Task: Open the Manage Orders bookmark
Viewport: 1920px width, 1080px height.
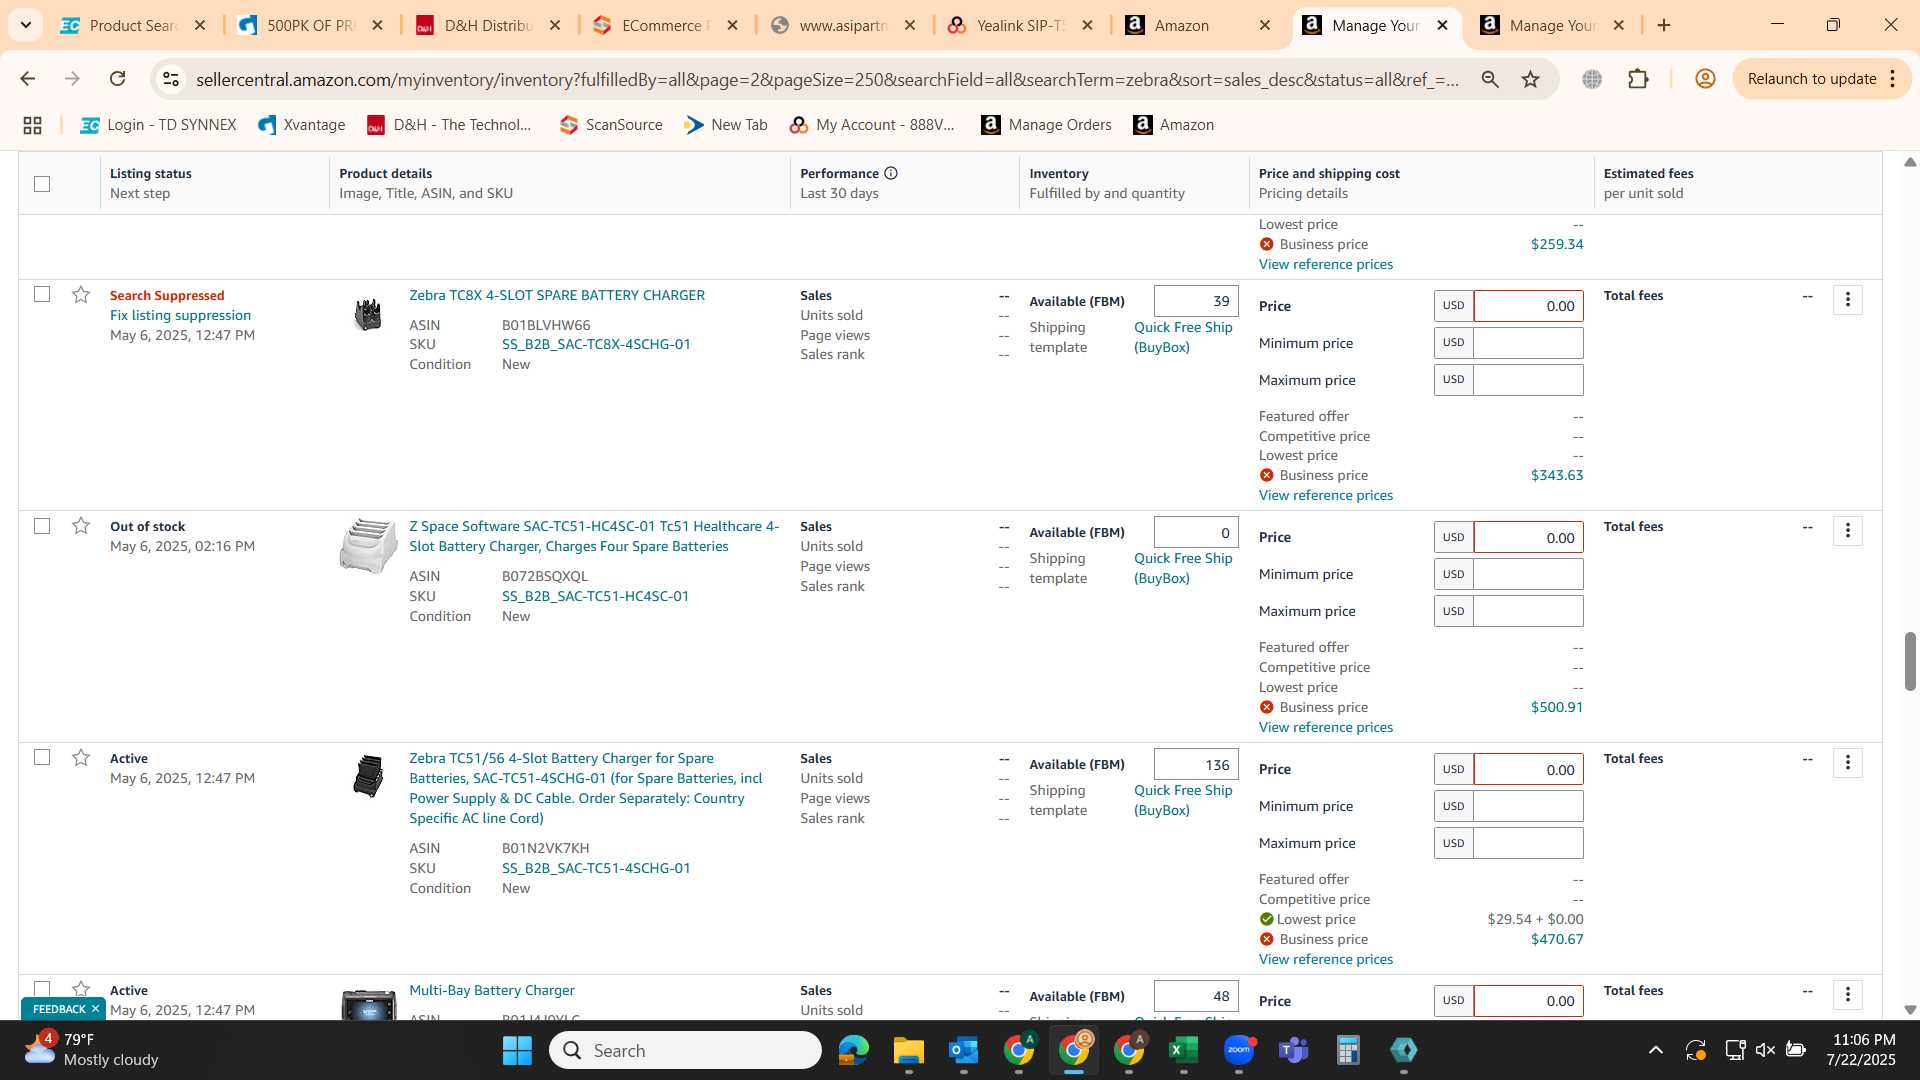Action: 1046,125
